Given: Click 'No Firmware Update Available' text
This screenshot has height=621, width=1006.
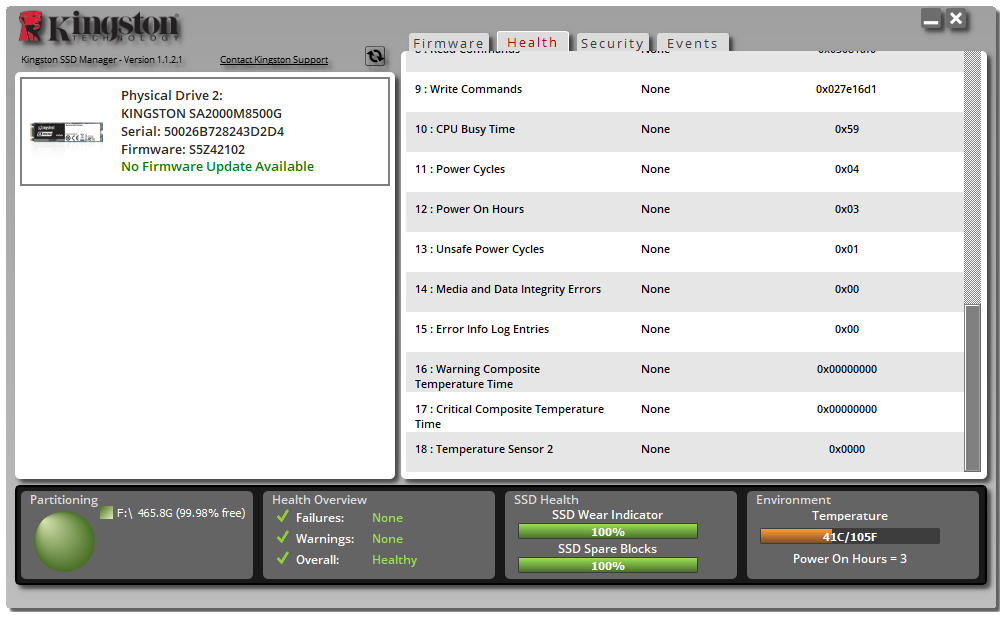Looking at the screenshot, I should pyautogui.click(x=217, y=167).
